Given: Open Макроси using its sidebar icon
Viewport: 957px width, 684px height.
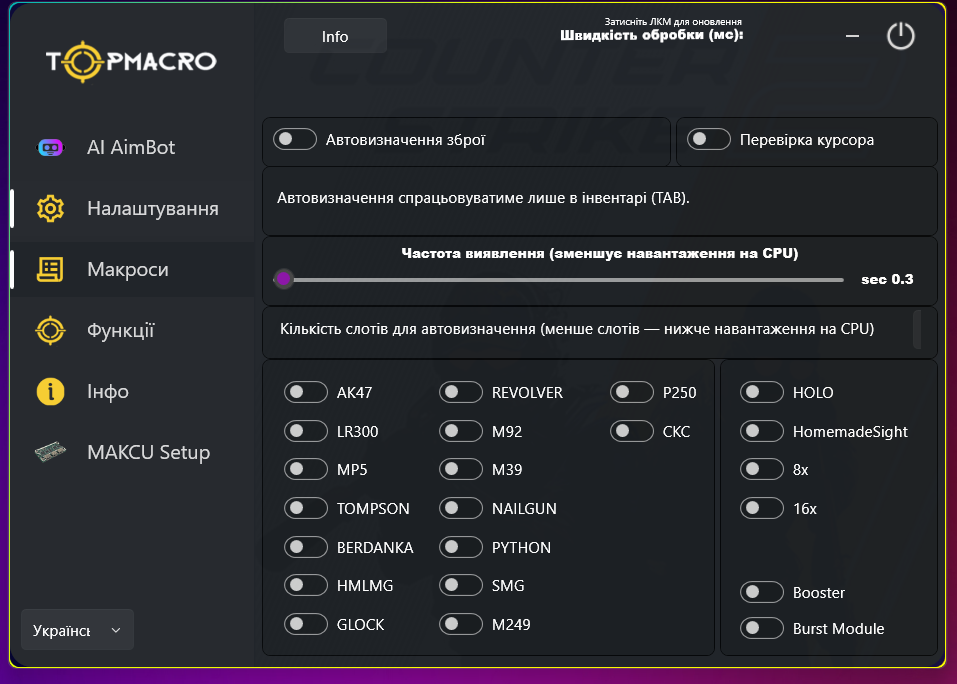Looking at the screenshot, I should 52,269.
